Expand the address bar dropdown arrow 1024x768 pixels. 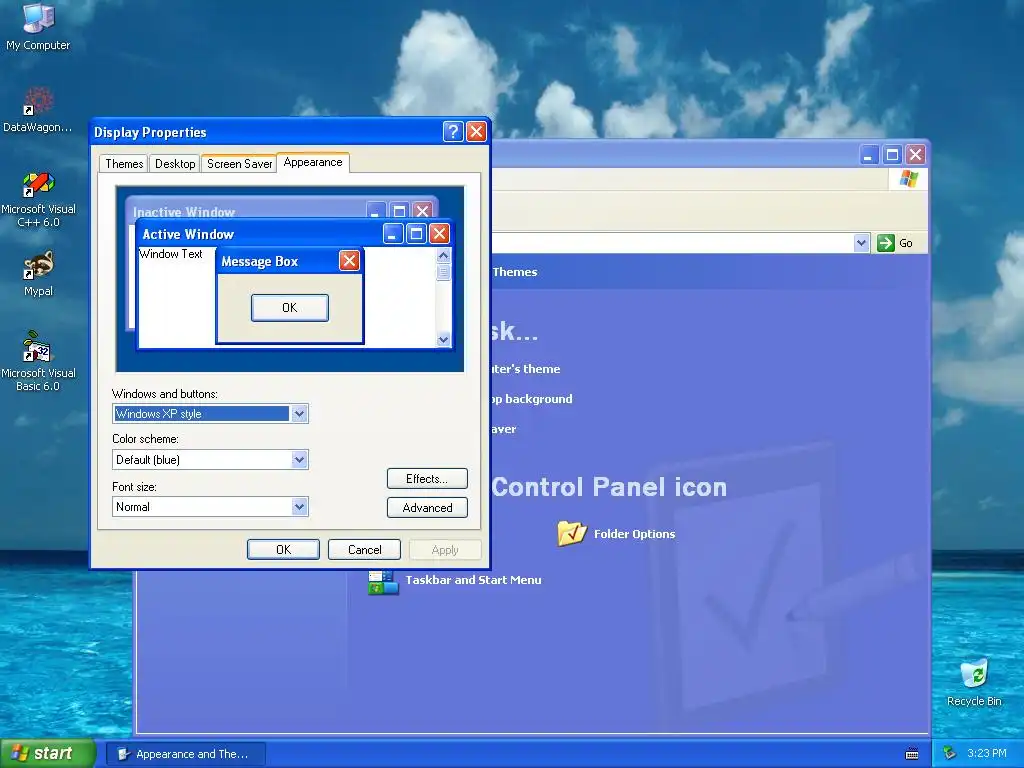pyautogui.click(x=861, y=243)
